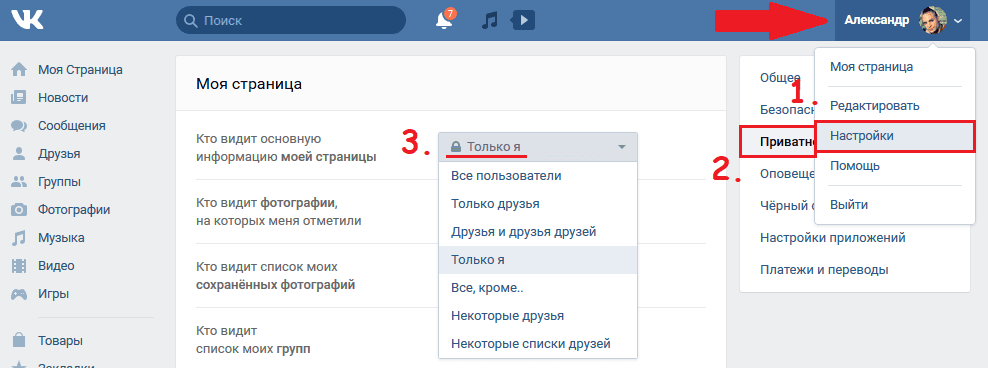Click the VK logo

(x=27, y=20)
